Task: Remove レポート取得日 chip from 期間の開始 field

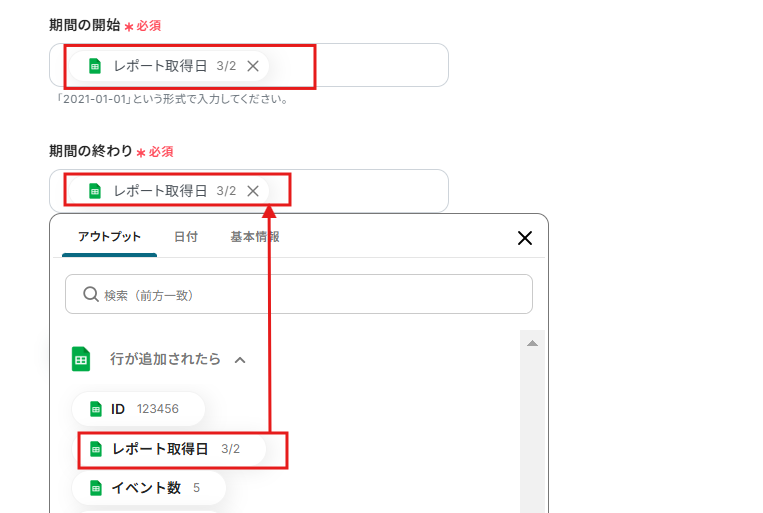Action: coord(253,66)
